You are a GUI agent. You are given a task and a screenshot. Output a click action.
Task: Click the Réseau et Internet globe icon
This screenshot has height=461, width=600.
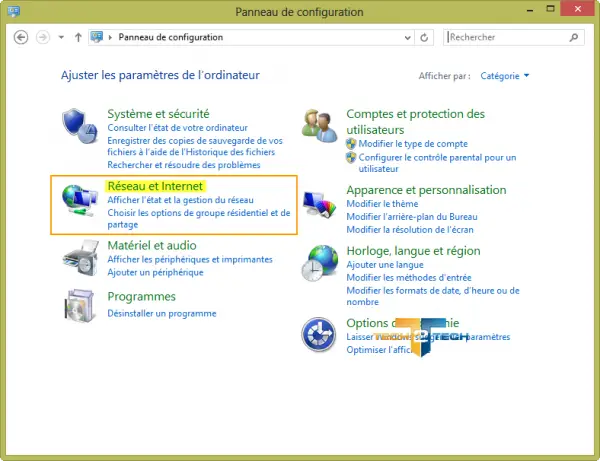pos(79,200)
